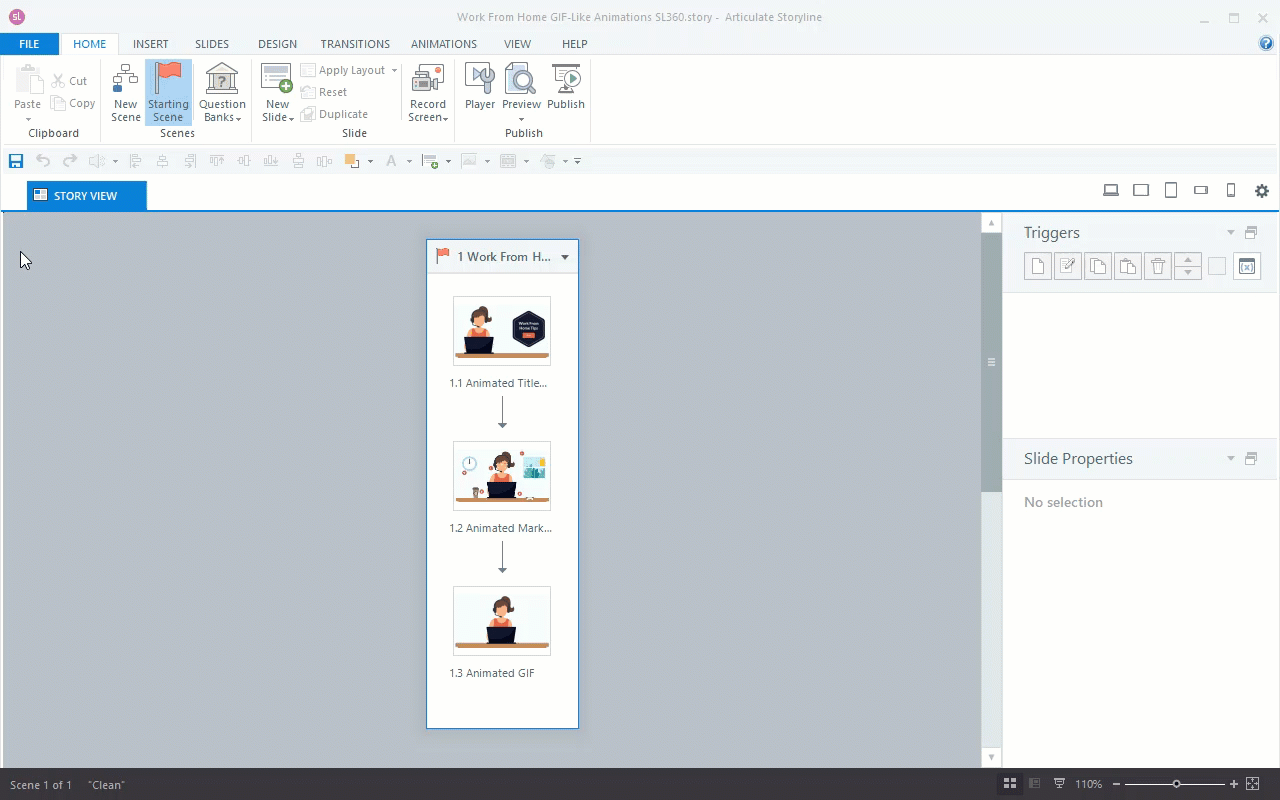
Task: Click the Slide Master presentation icon in status bar
Action: [1059, 784]
